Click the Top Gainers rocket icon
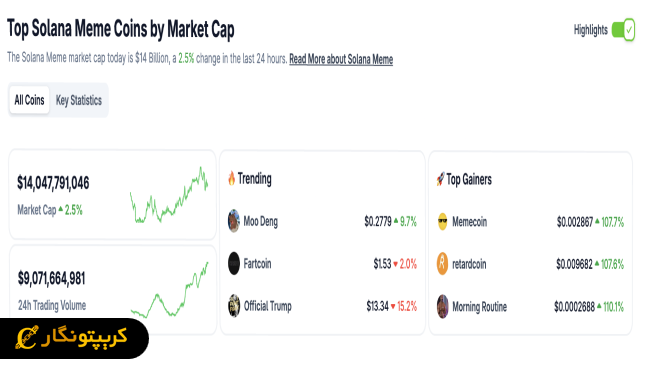 pyautogui.click(x=440, y=179)
